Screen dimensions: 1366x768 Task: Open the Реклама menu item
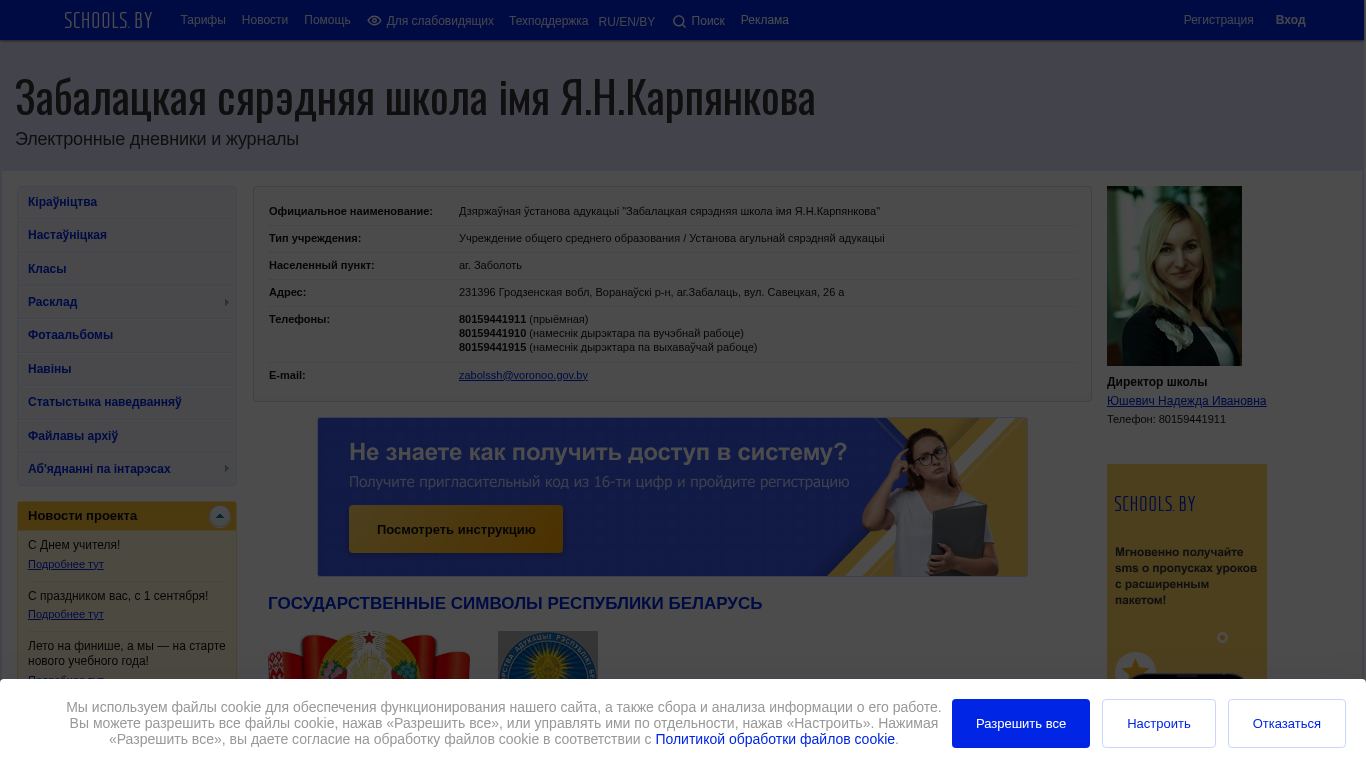click(x=765, y=20)
